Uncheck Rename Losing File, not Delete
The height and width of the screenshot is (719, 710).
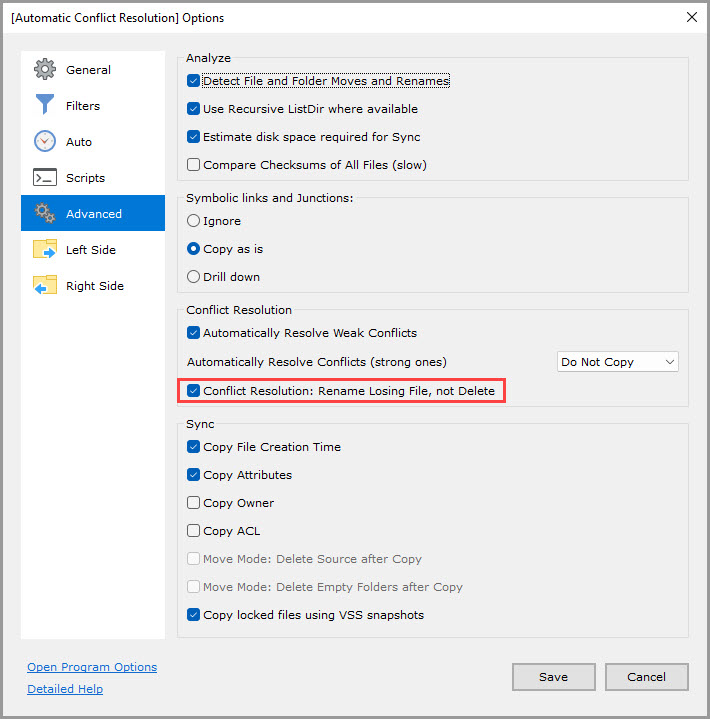tap(193, 391)
